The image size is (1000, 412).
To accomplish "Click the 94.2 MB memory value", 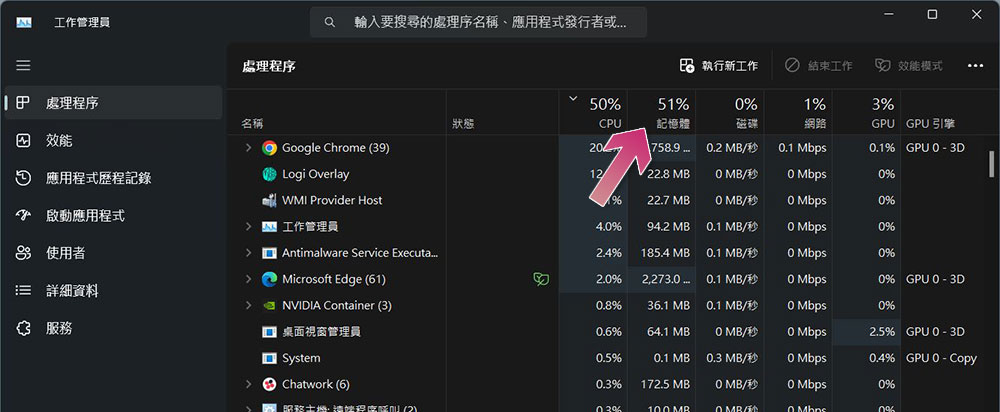I will (x=668, y=226).
